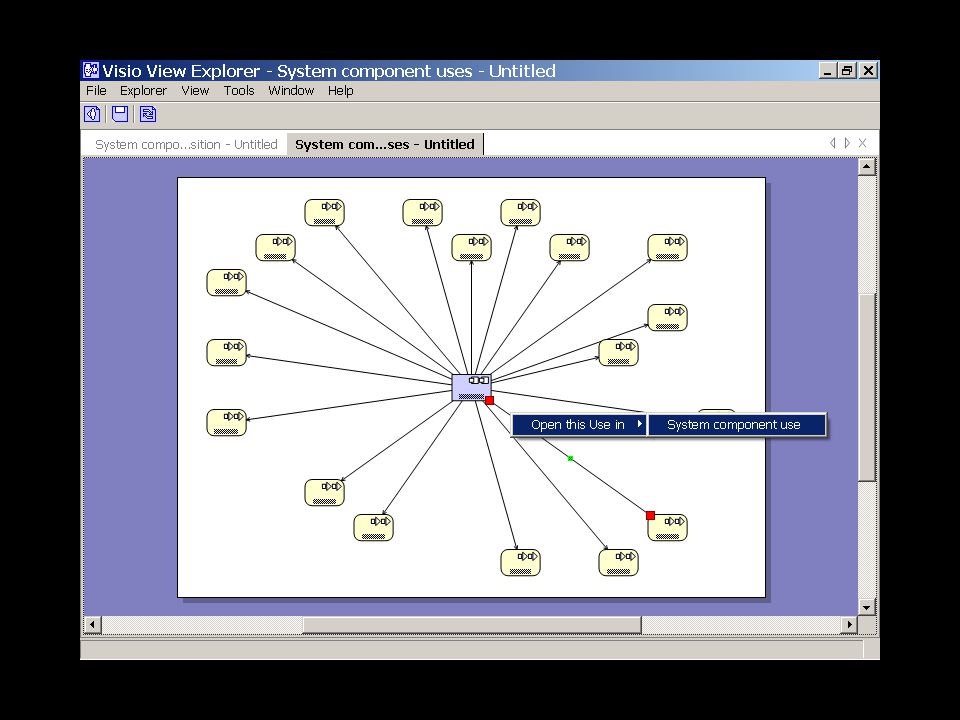Viewport: 960px width, 720px height.
Task: Choose 'System component use' from the submenu
Action: (737, 424)
